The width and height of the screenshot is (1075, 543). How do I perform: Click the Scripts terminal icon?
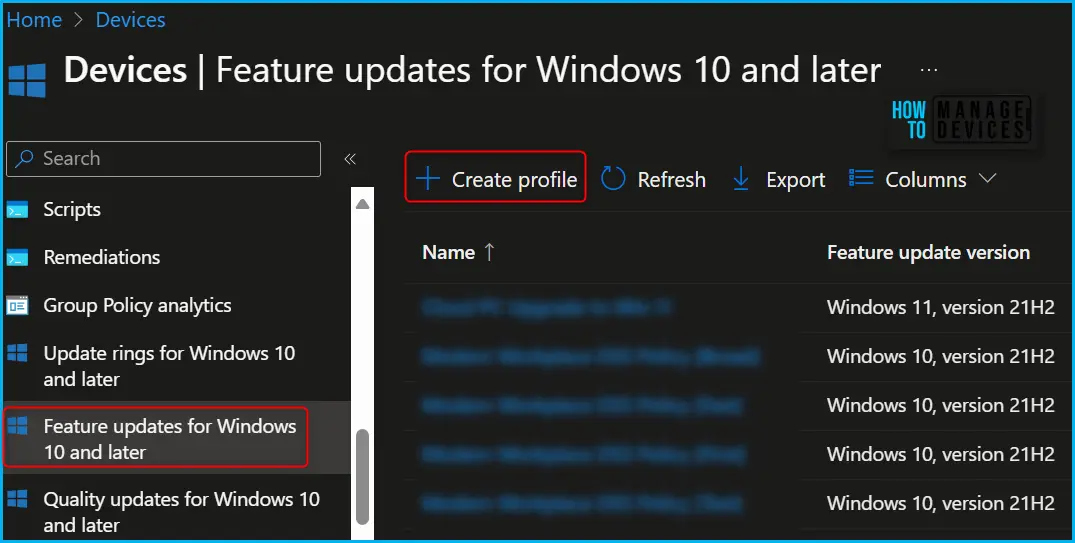pos(17,210)
